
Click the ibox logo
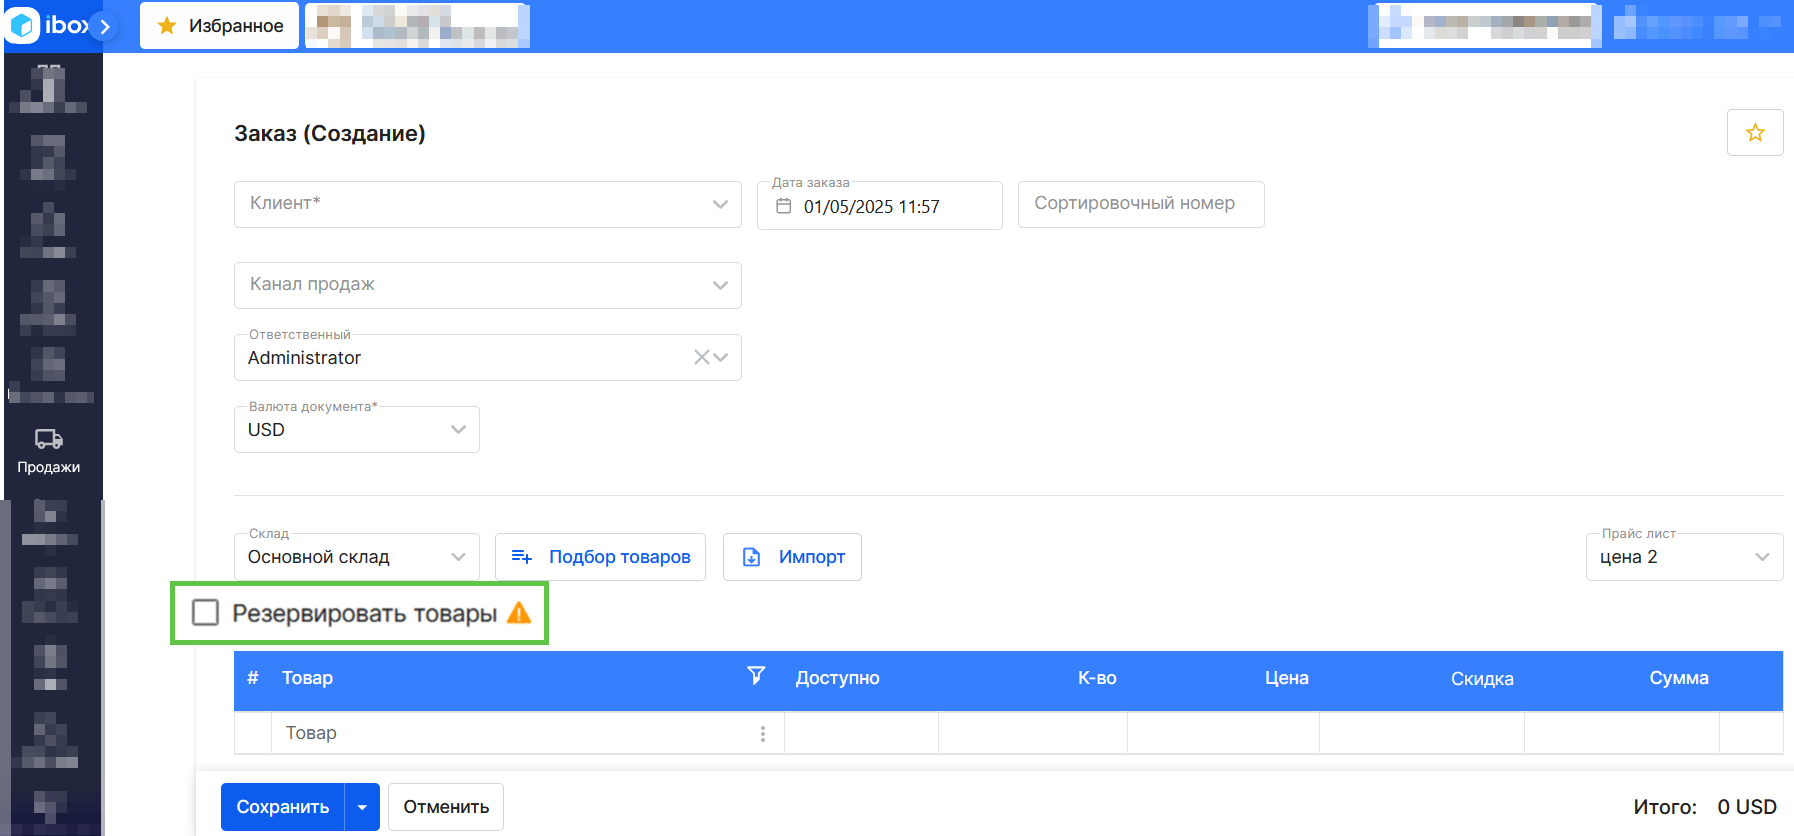(45, 25)
